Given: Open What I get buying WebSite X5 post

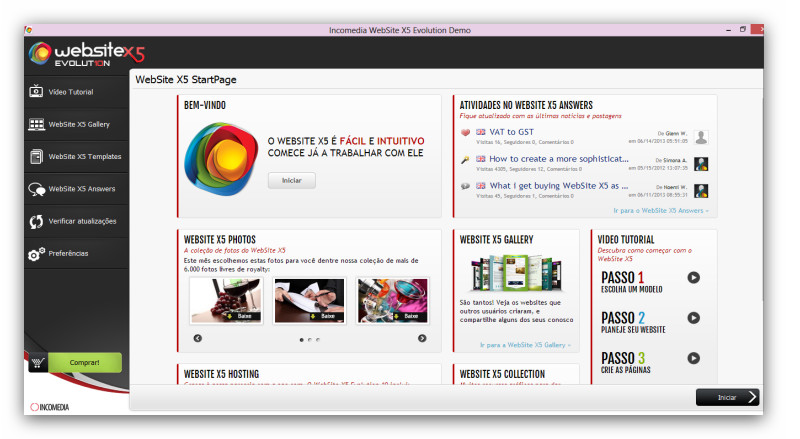Looking at the screenshot, I should pos(559,186).
